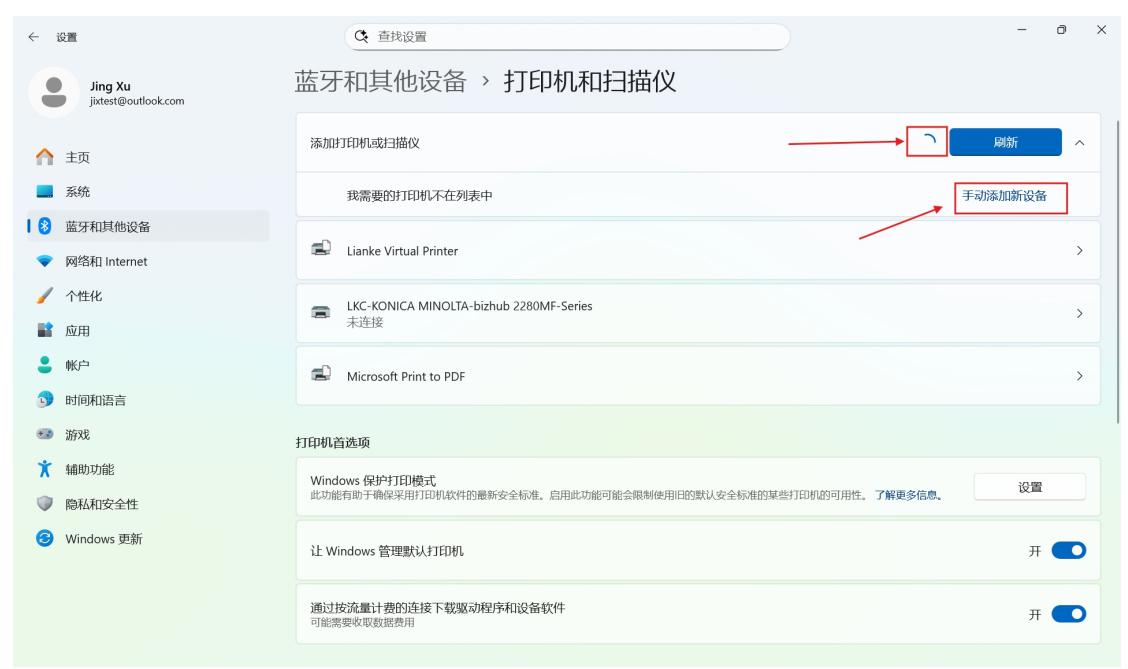Screen dimensions: 1128x669
Task: Click the 应用 apps icon
Action: pyautogui.click(x=45, y=330)
